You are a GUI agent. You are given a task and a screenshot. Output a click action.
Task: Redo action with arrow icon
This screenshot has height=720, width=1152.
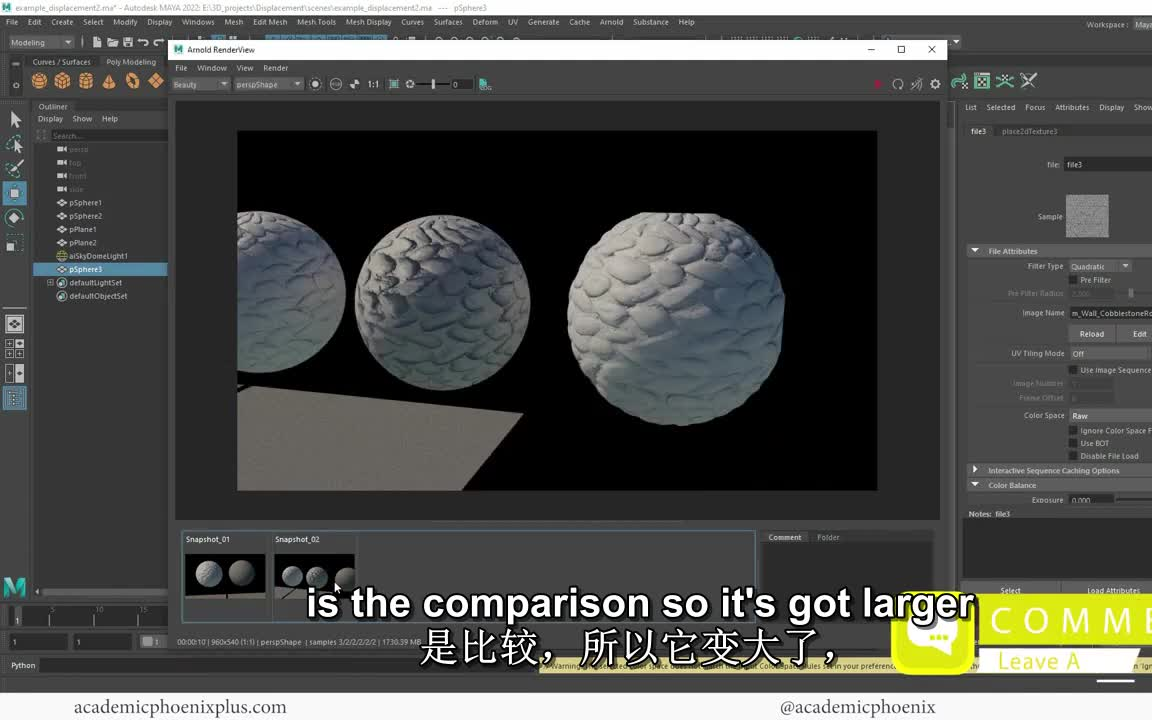pyautogui.click(x=159, y=43)
